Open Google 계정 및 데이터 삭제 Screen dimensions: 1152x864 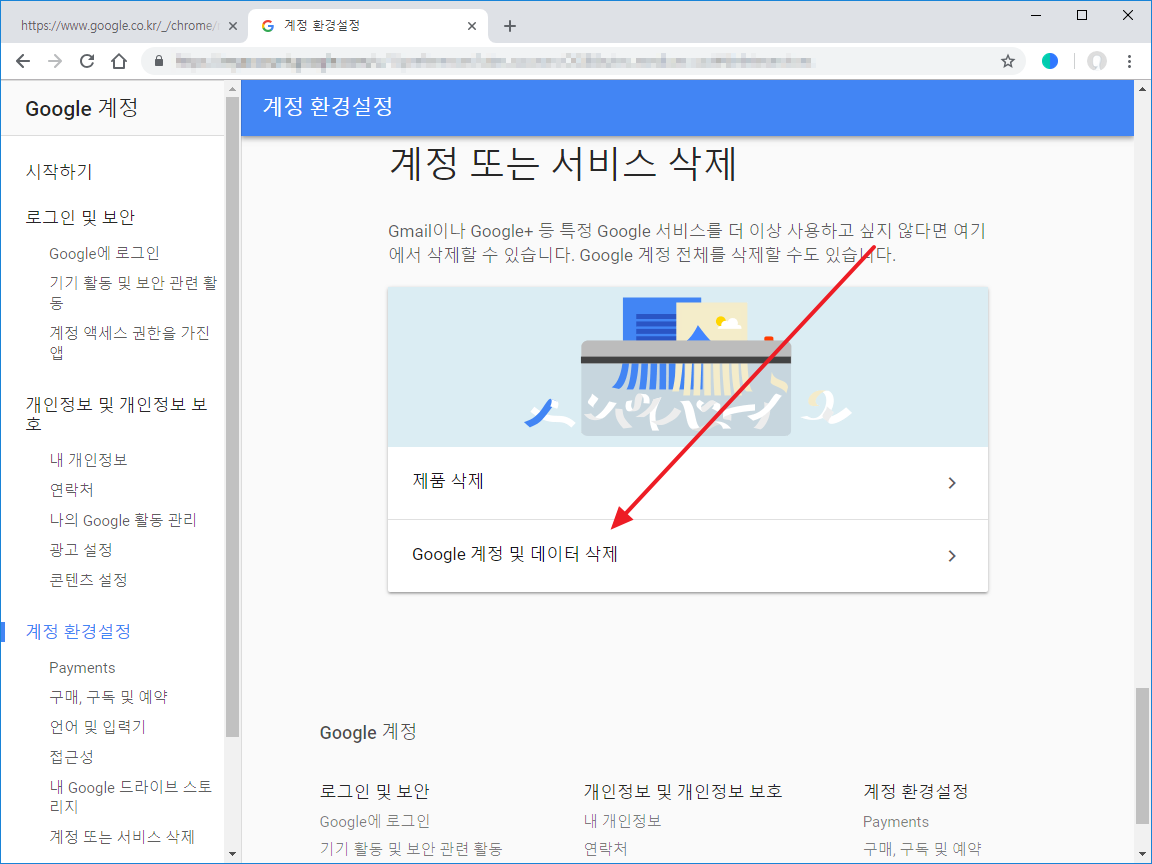pyautogui.click(x=688, y=555)
